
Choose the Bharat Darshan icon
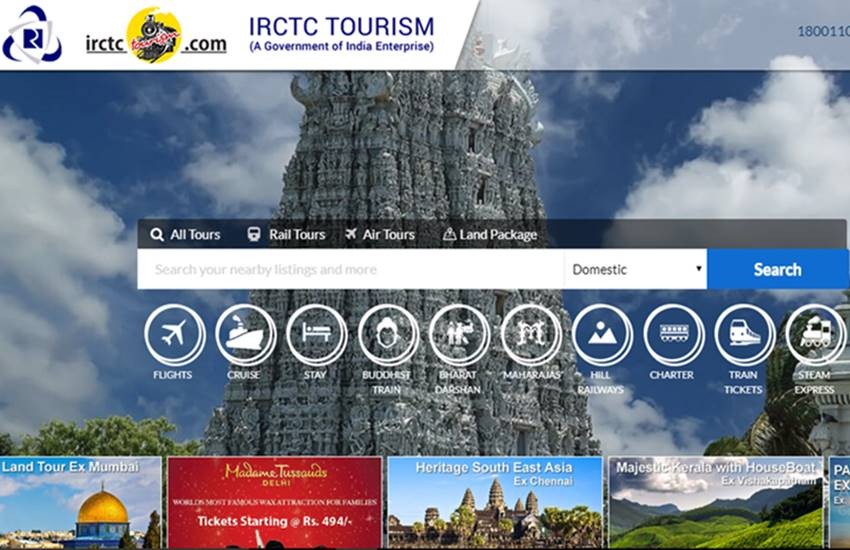pos(459,335)
